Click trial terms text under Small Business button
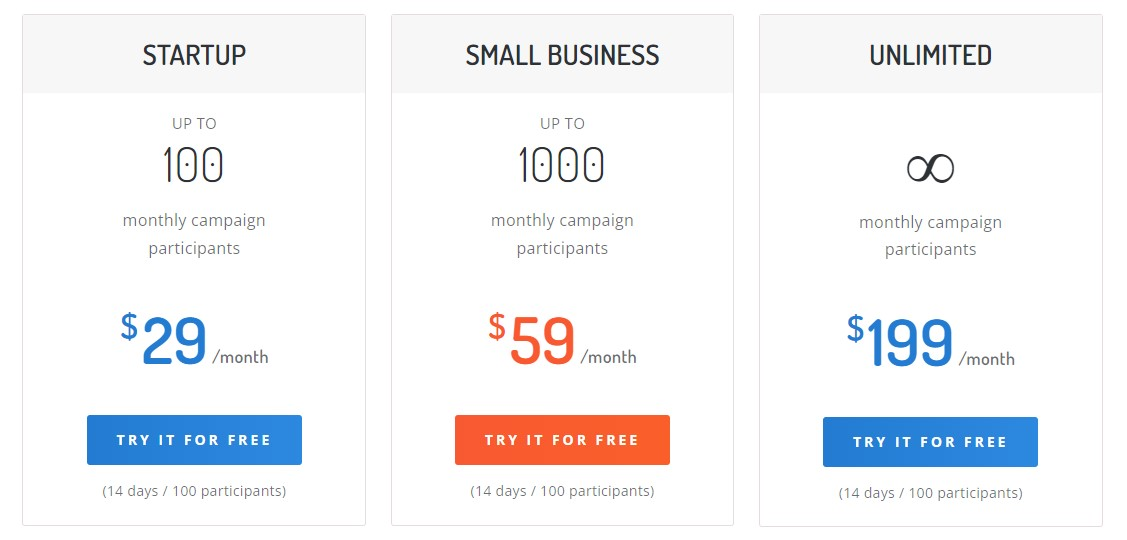The image size is (1127, 540). point(562,492)
